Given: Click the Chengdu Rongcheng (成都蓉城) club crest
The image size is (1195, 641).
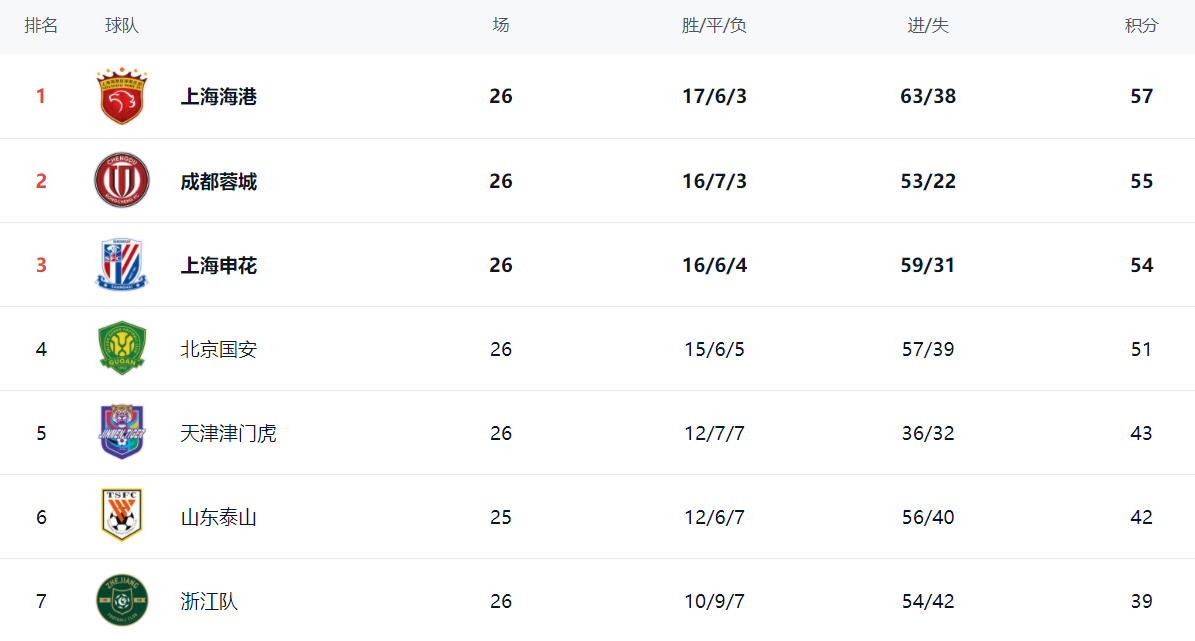Looking at the screenshot, I should point(121,181).
